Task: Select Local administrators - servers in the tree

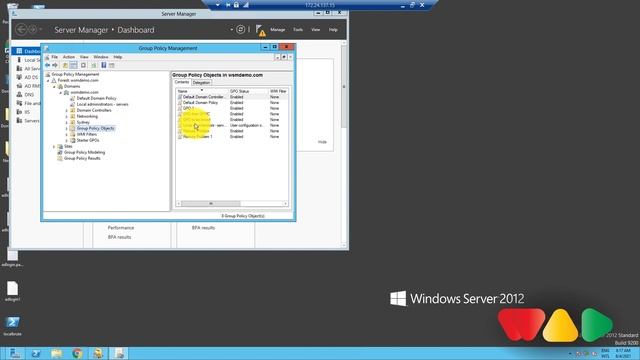Action: [x=102, y=104]
